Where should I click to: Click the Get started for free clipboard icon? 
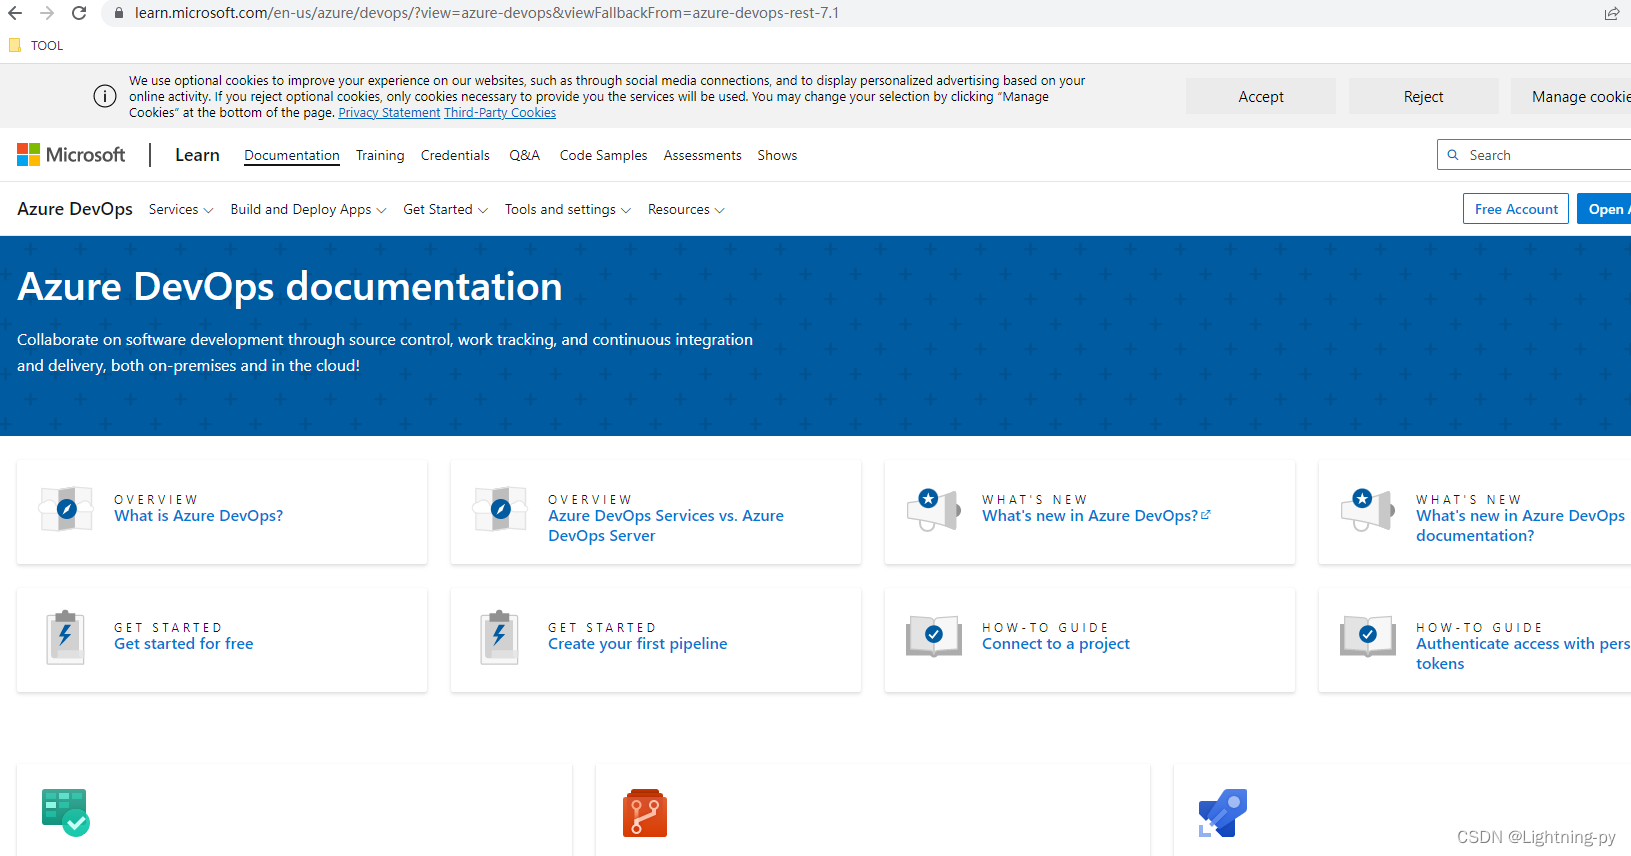(x=65, y=637)
